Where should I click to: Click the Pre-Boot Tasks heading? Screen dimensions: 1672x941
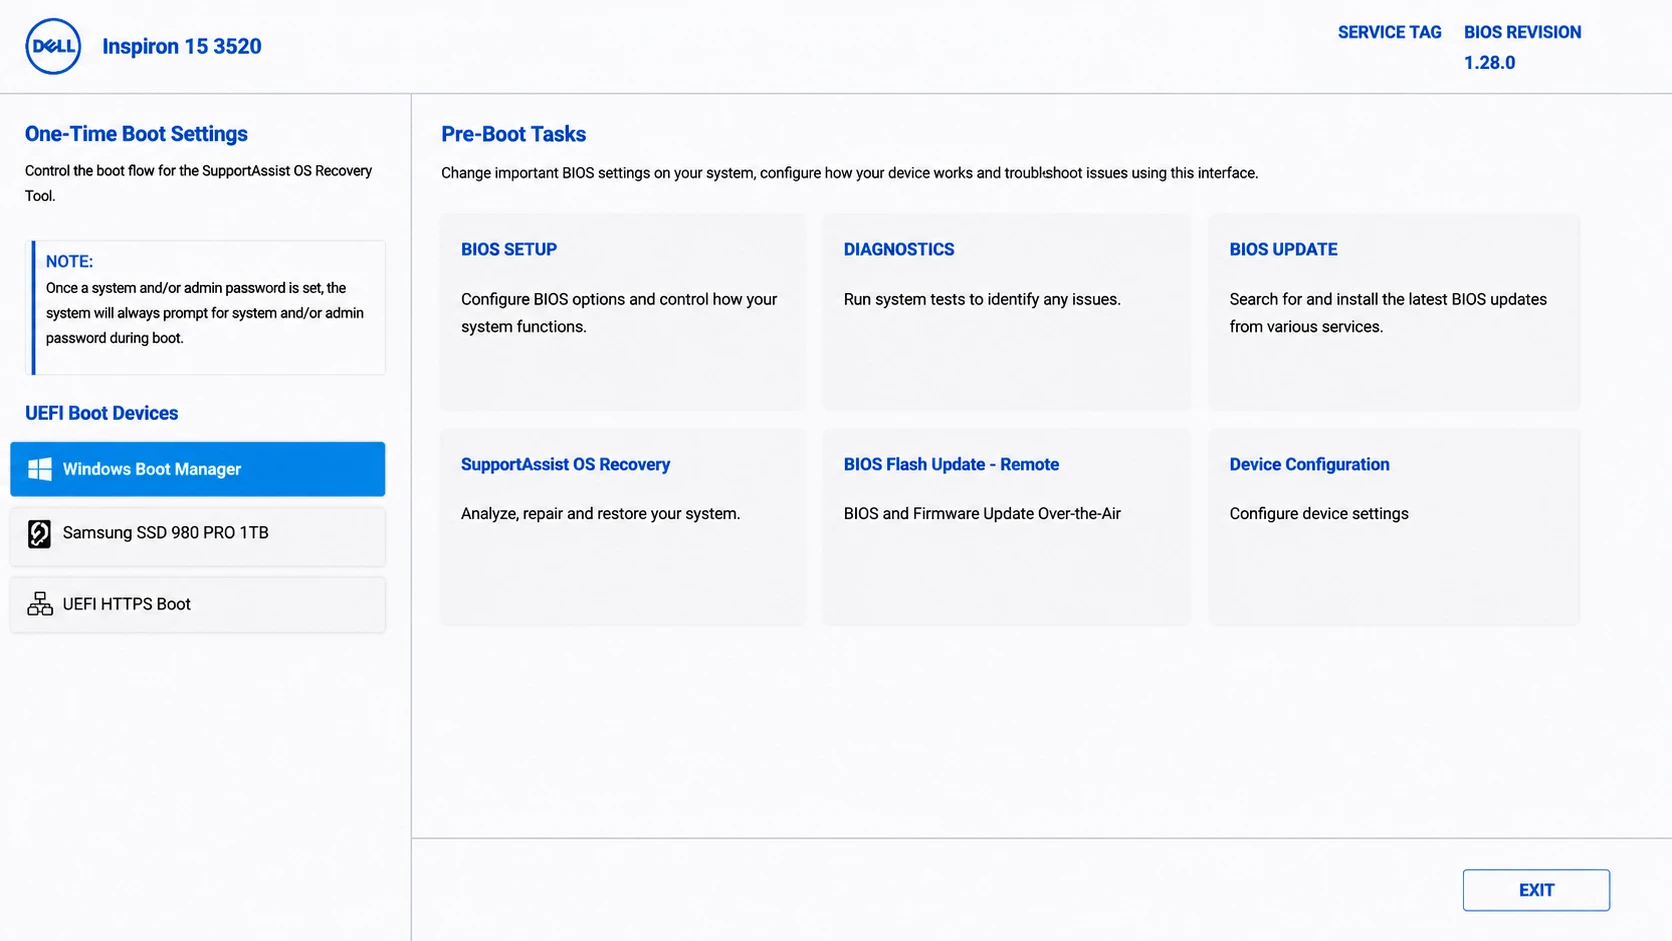point(513,134)
